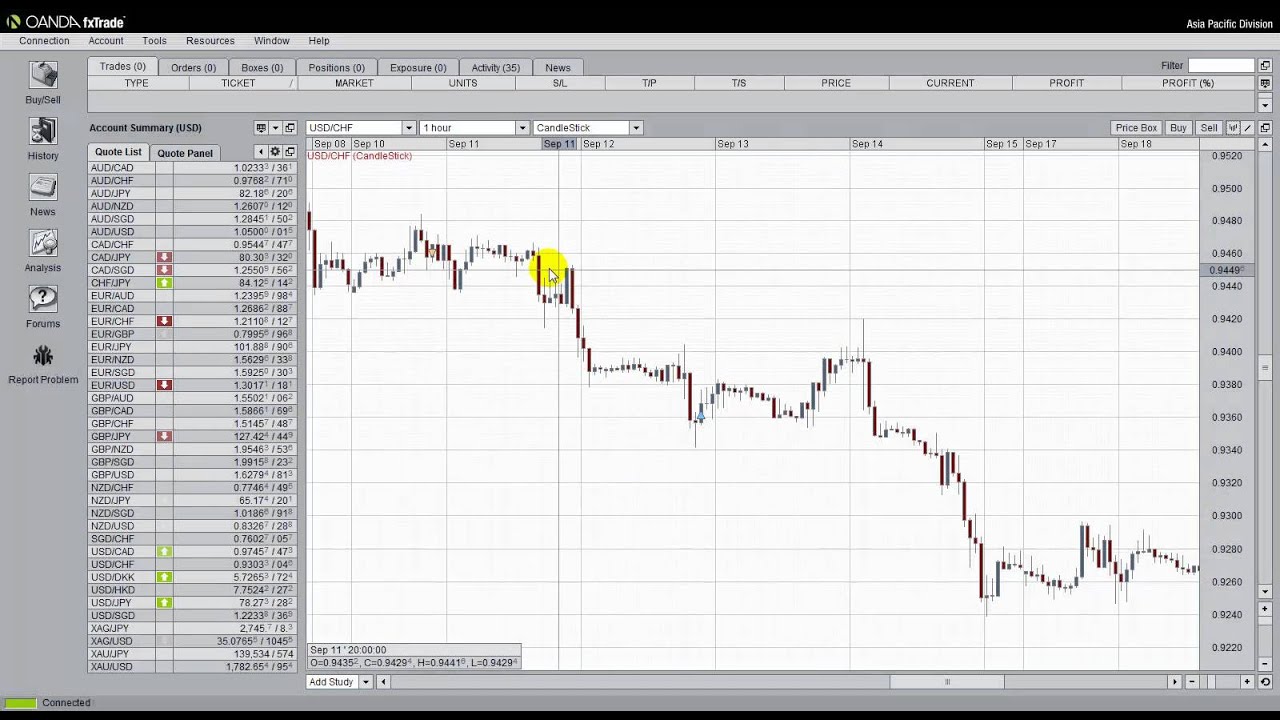Zoom in chart with plus button
The width and height of the screenshot is (1280, 720).
click(x=1247, y=682)
